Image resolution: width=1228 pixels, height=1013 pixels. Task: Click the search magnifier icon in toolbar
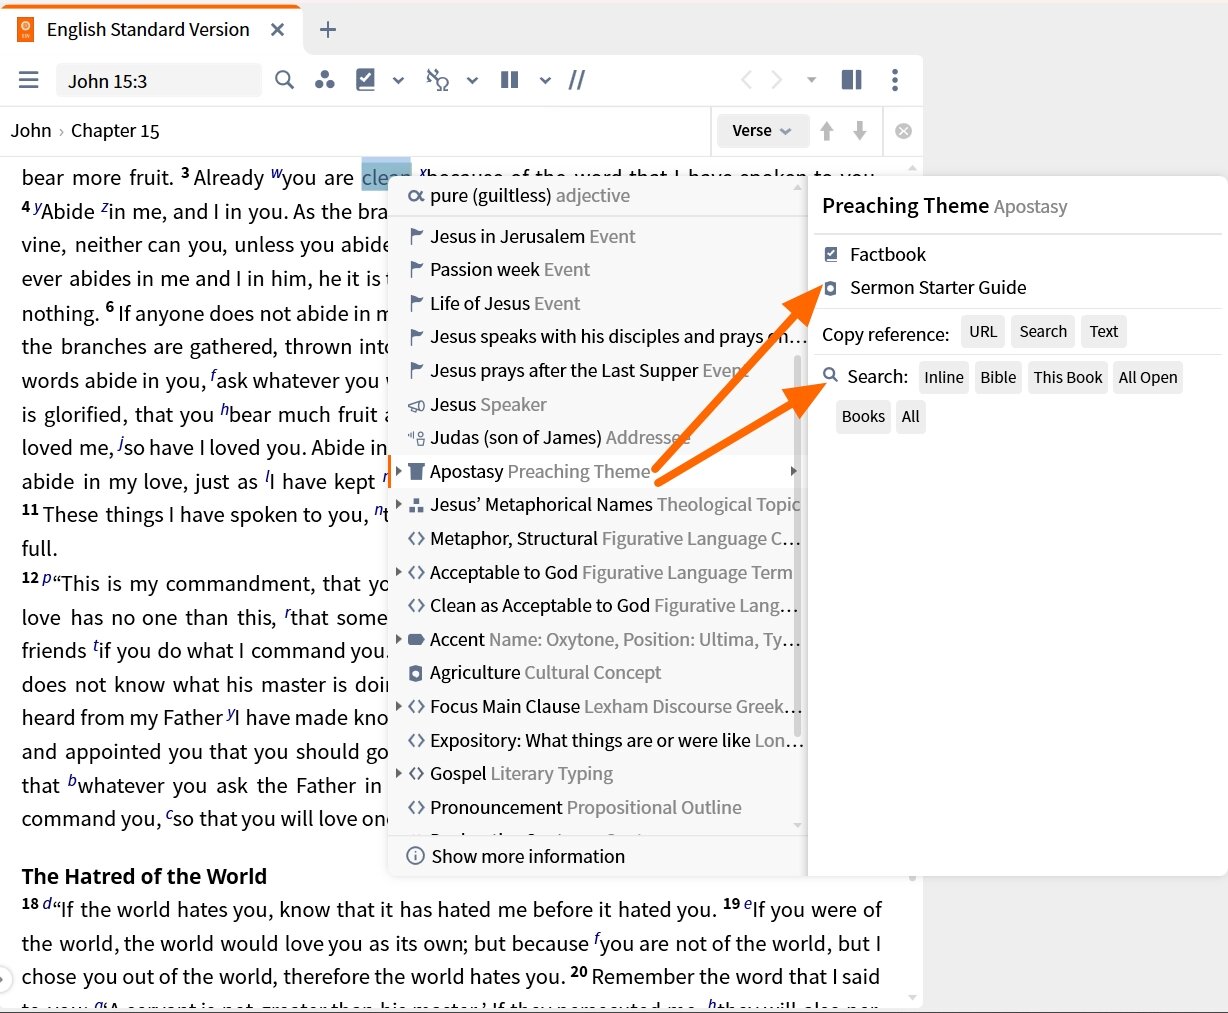pyautogui.click(x=285, y=80)
